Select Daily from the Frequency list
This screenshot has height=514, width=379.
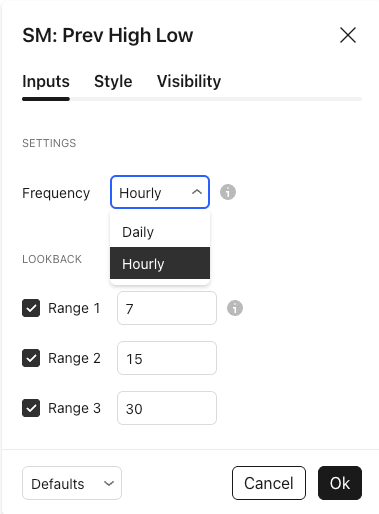pos(160,232)
